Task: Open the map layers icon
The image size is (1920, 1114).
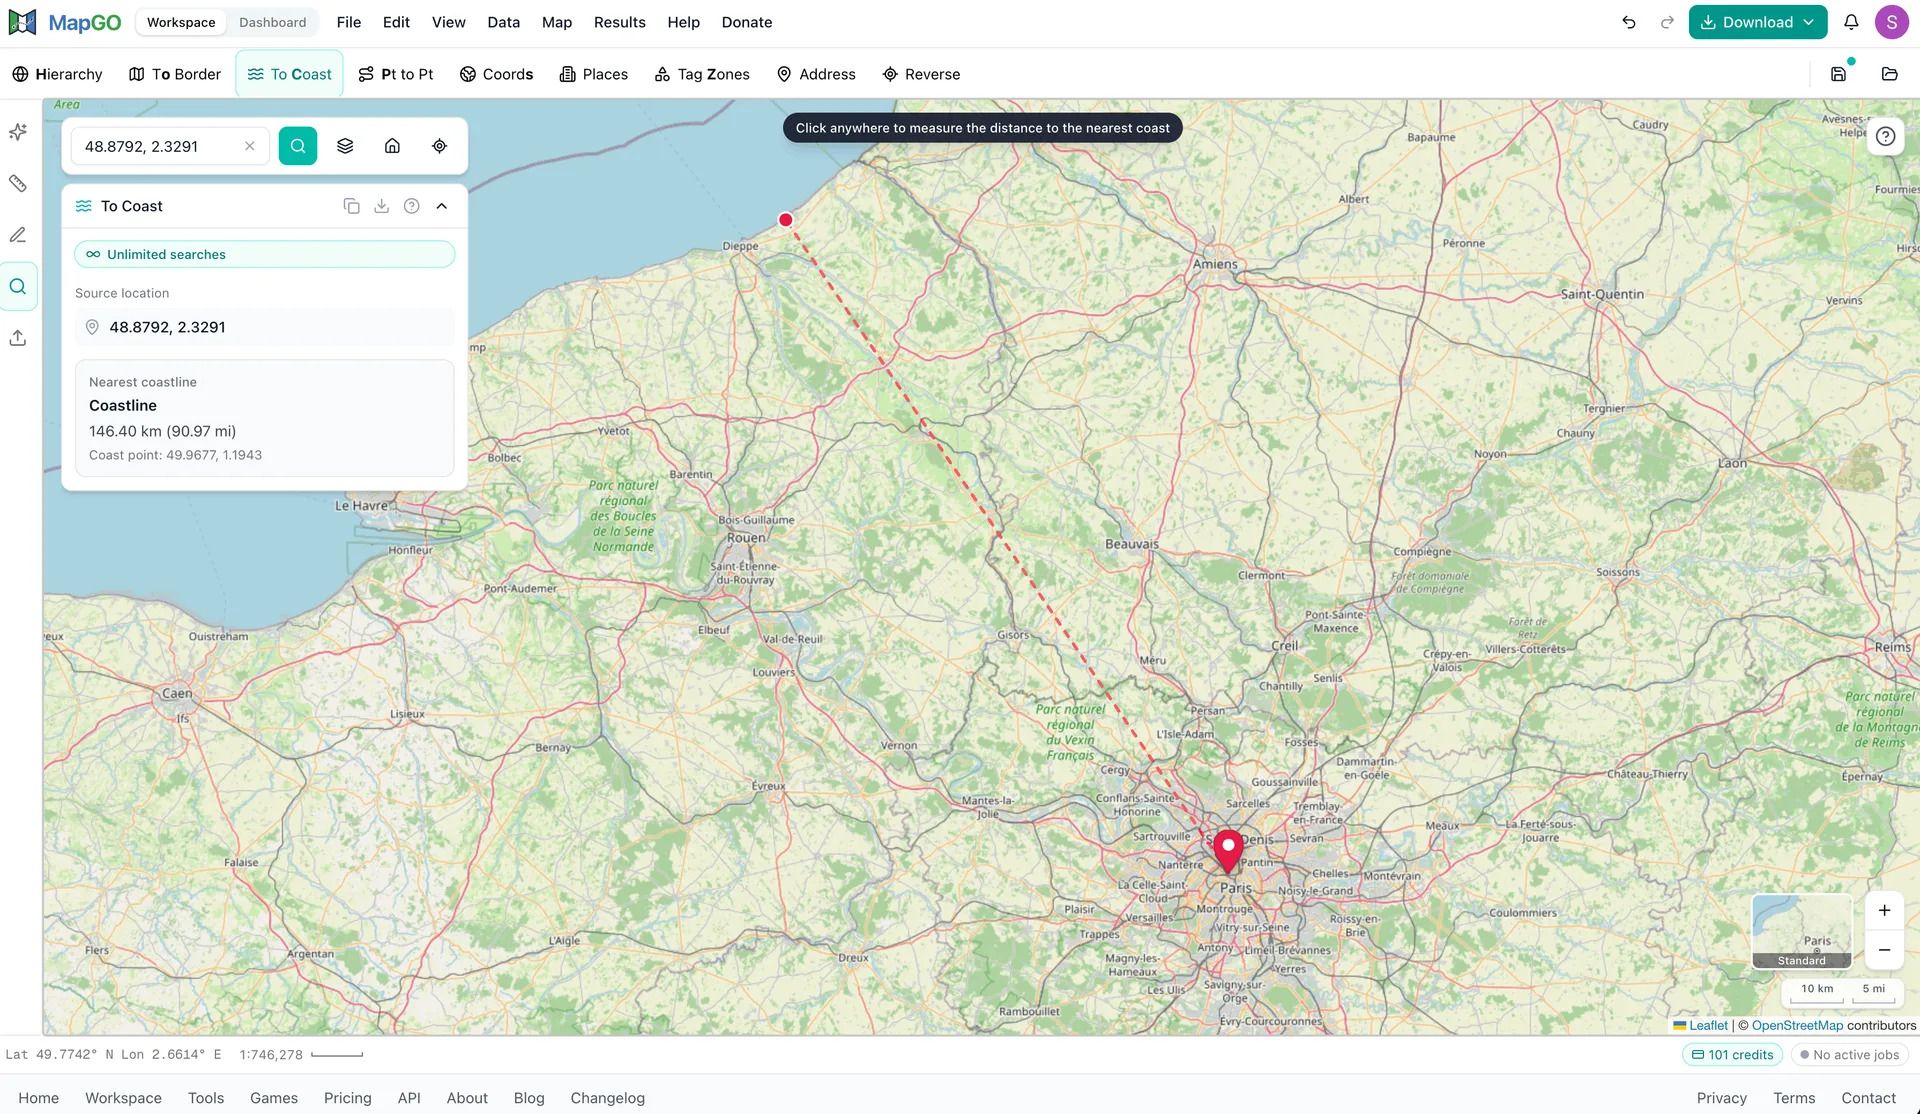Action: [x=345, y=146]
